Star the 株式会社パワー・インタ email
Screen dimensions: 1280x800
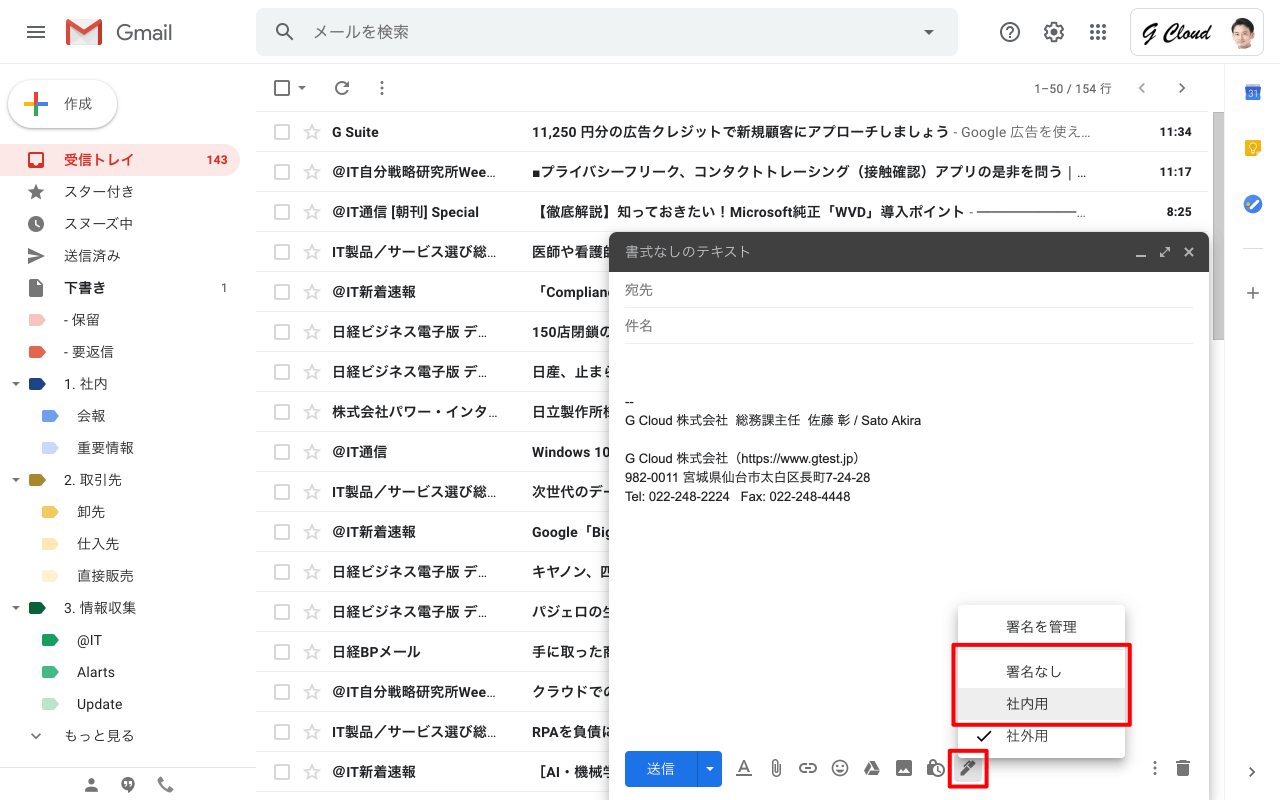pos(312,412)
